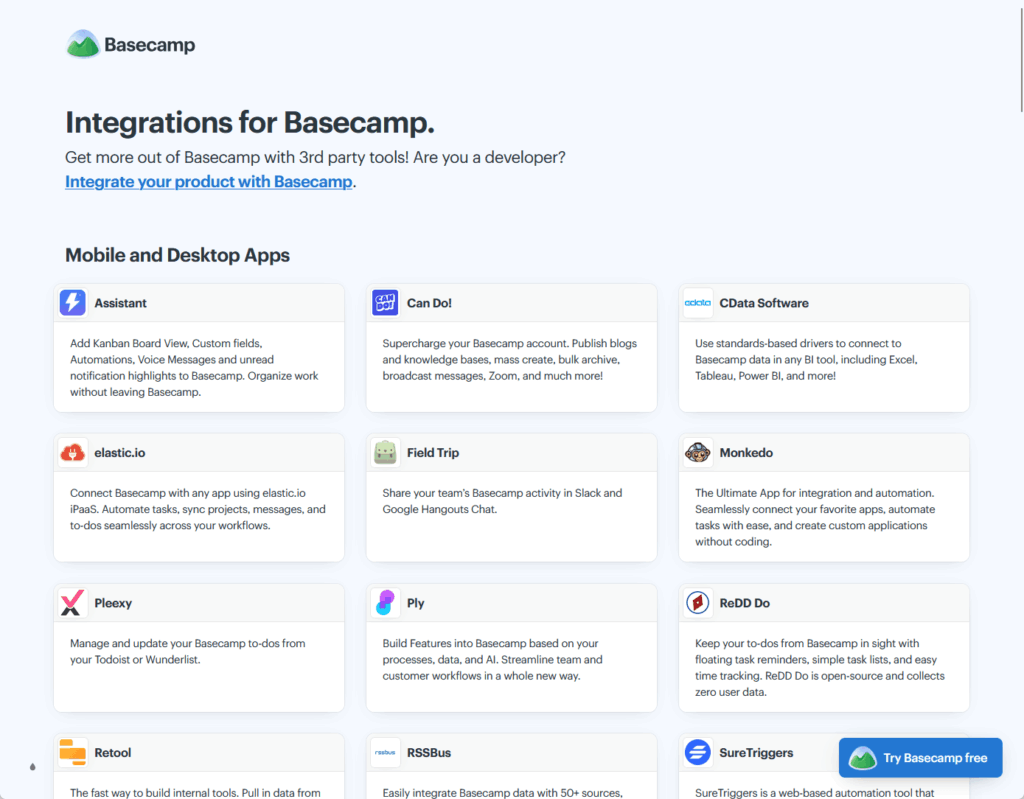
Task: Click the Basecamp mountain logo icon in header
Action: click(83, 44)
